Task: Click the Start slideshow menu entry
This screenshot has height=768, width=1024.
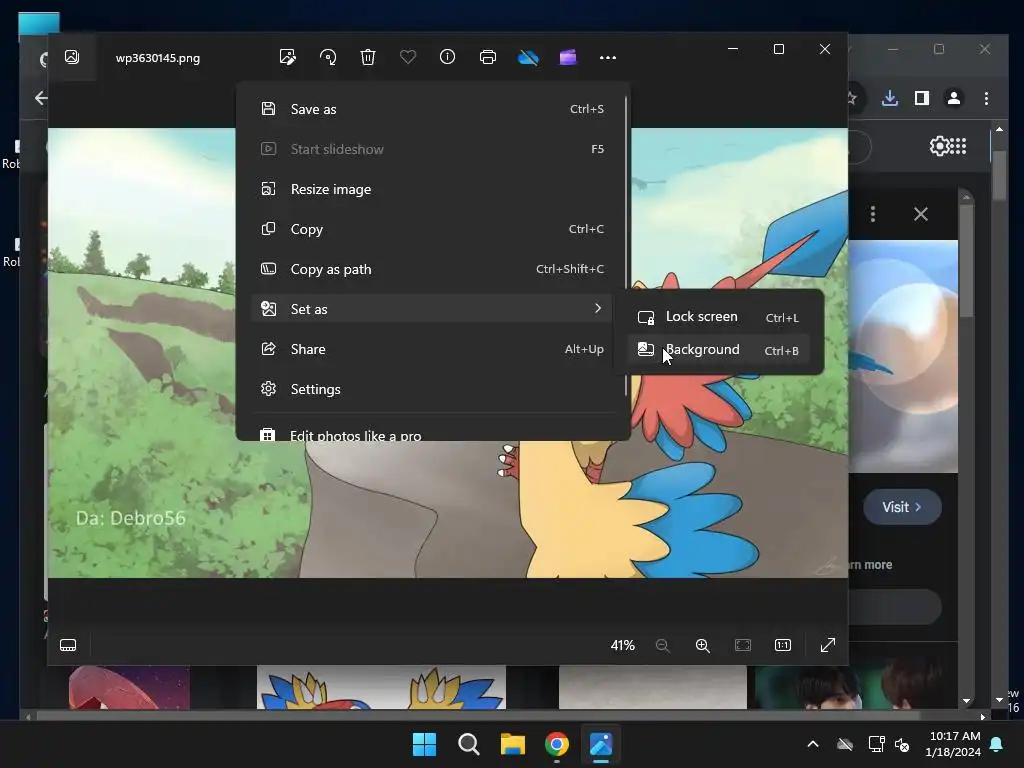Action: click(x=431, y=149)
